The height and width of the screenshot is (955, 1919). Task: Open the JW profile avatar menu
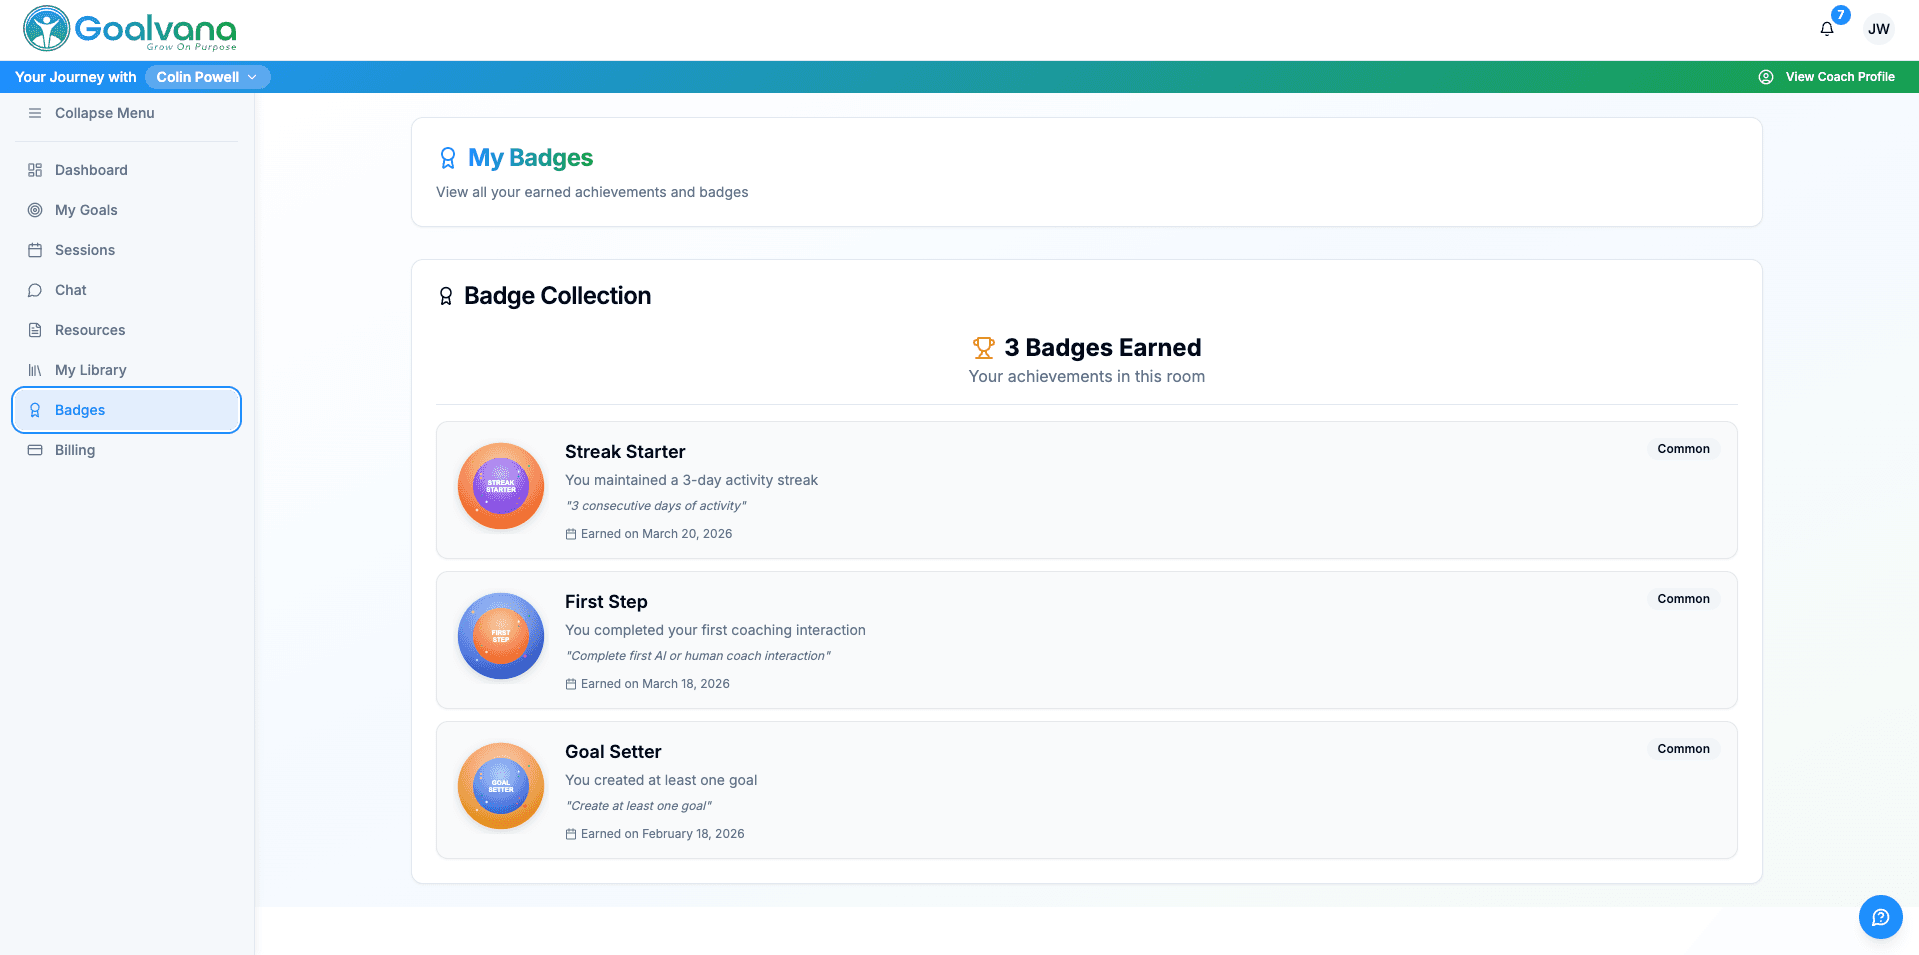click(1879, 28)
